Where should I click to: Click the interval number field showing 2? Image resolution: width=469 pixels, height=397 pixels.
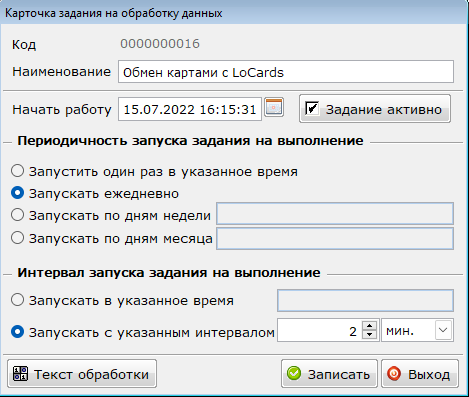pos(319,330)
